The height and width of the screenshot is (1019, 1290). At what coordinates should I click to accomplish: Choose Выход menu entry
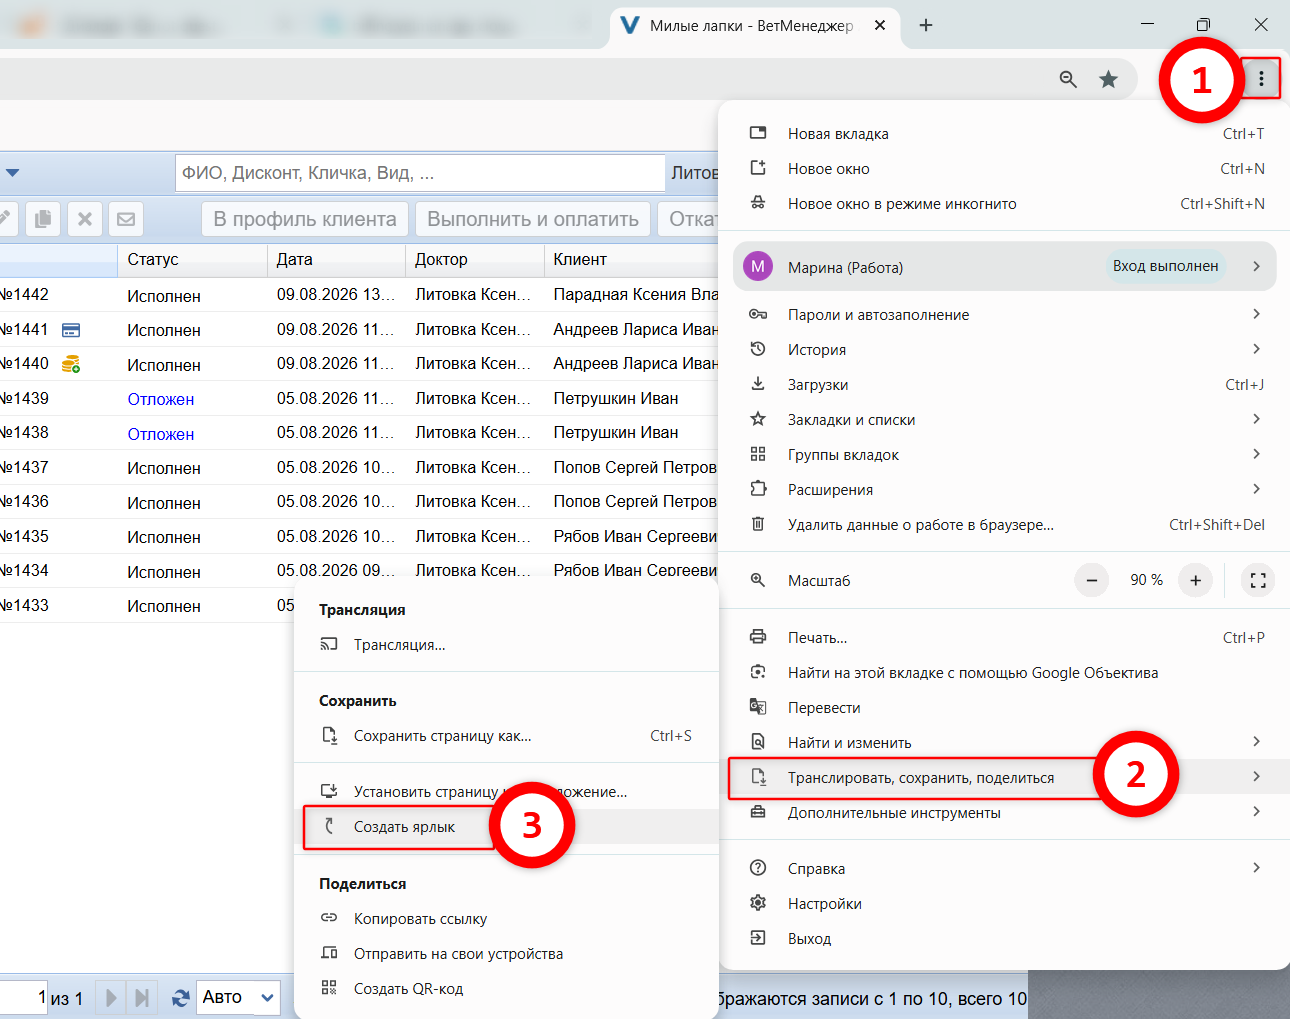(1004, 939)
